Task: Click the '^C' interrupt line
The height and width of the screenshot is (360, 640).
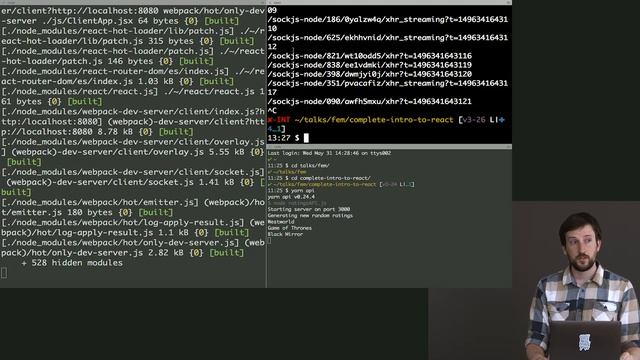Action: coord(272,111)
